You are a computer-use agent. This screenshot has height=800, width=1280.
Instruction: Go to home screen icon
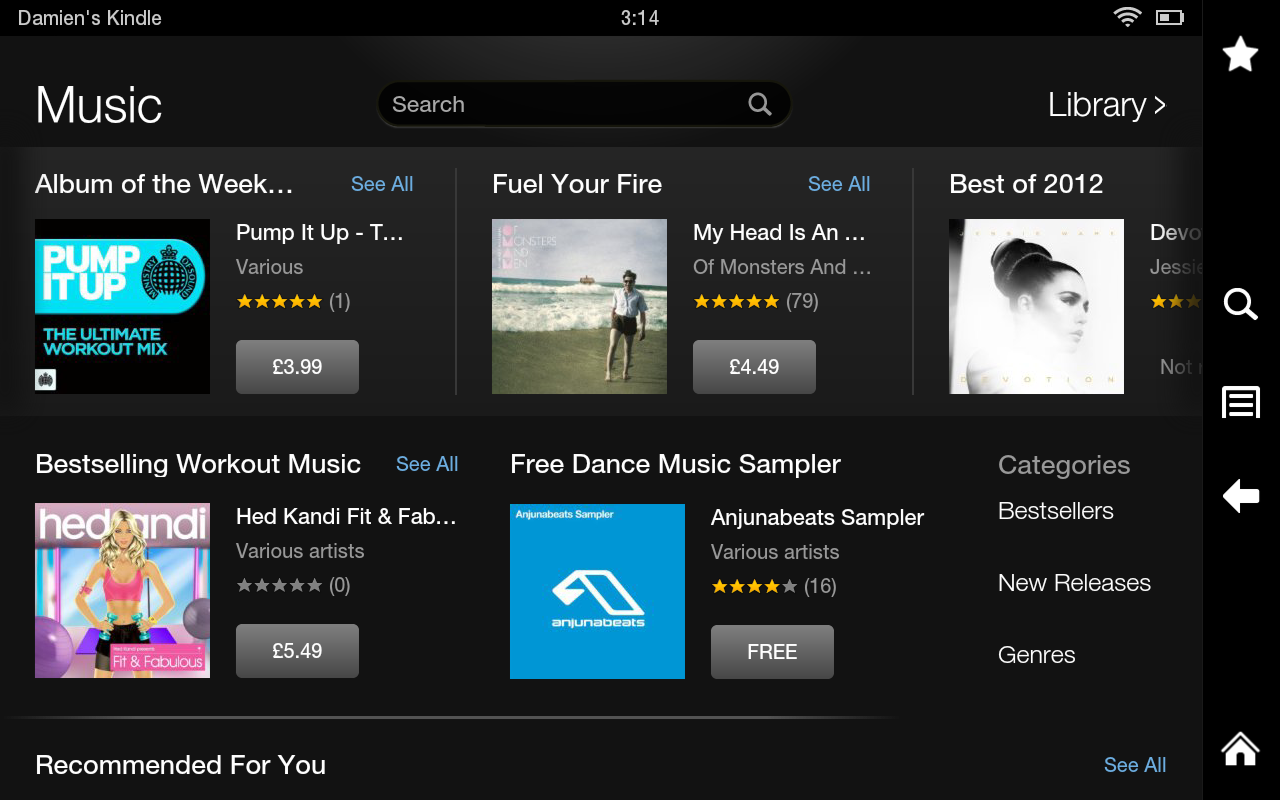point(1240,747)
